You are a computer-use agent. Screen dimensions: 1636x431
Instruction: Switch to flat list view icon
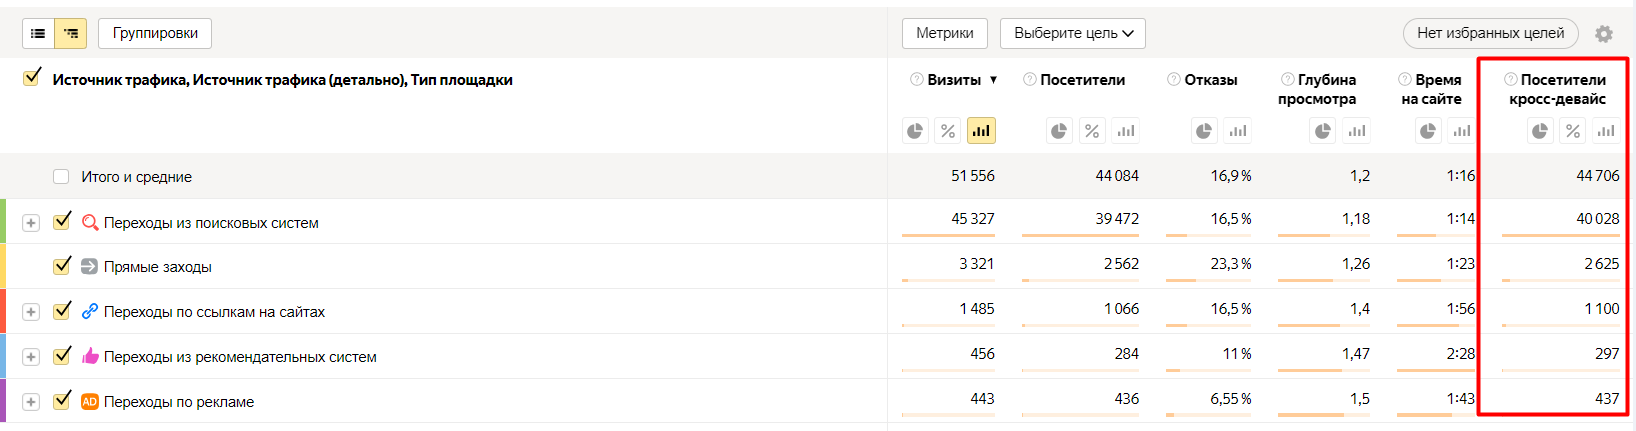point(38,33)
